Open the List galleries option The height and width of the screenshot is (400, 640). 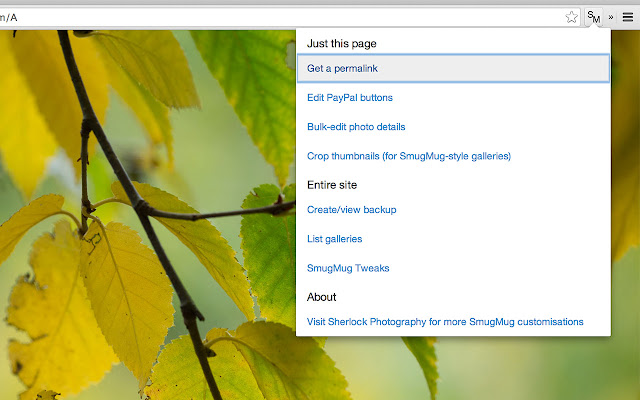tap(334, 239)
